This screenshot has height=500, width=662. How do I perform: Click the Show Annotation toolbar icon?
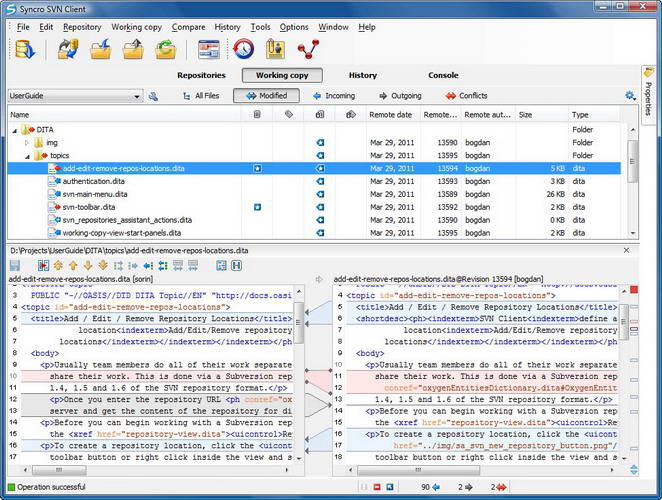(x=275, y=49)
